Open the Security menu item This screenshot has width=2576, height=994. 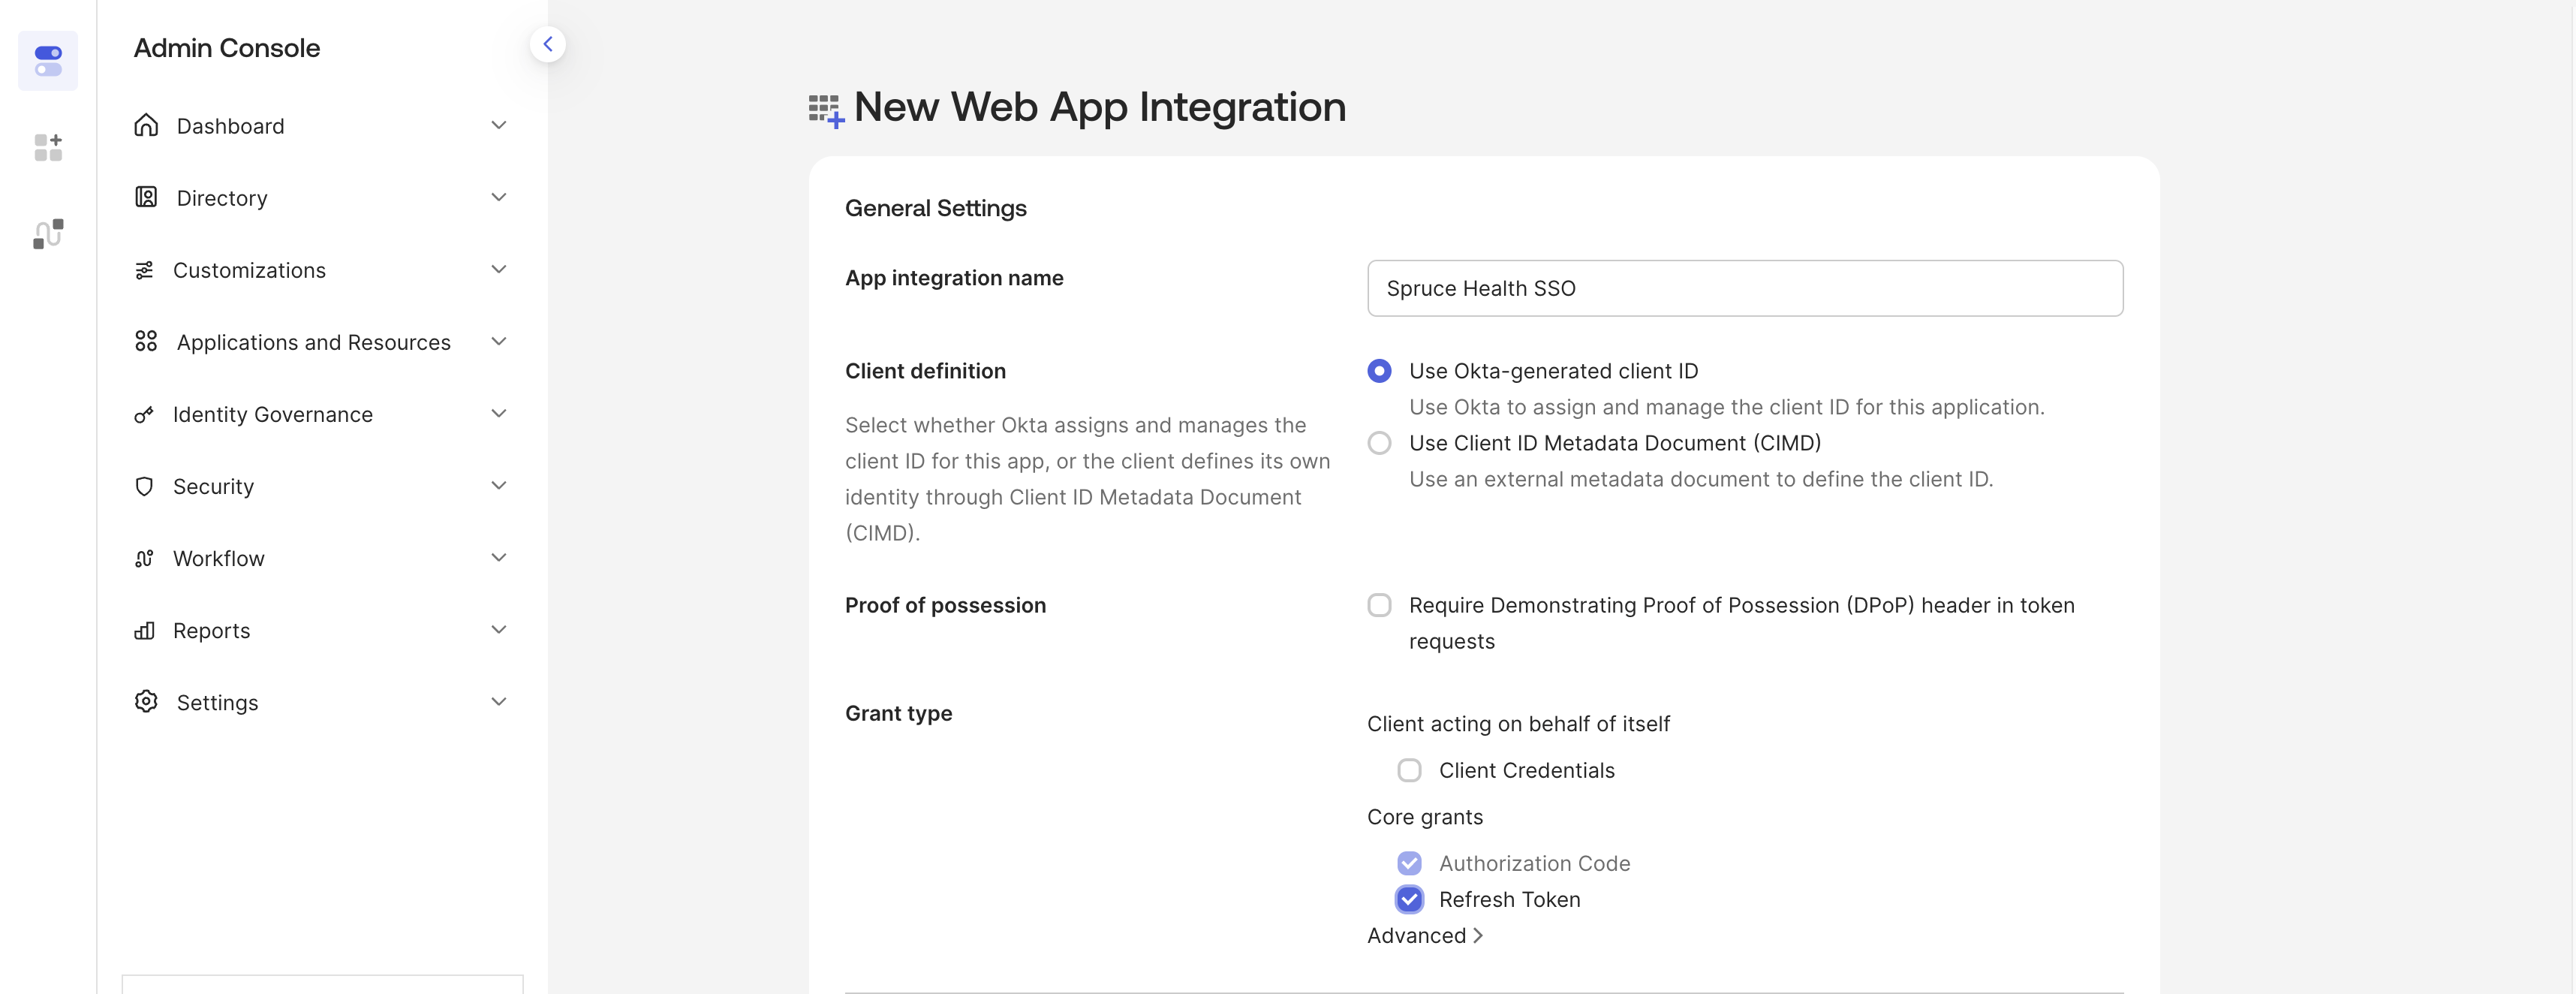(322, 486)
